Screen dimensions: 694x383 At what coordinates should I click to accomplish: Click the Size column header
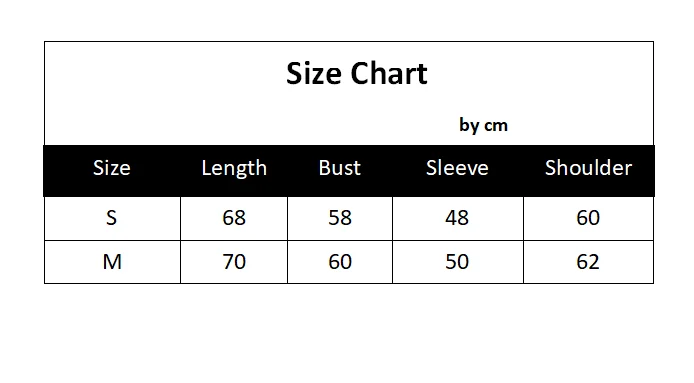[x=112, y=168]
